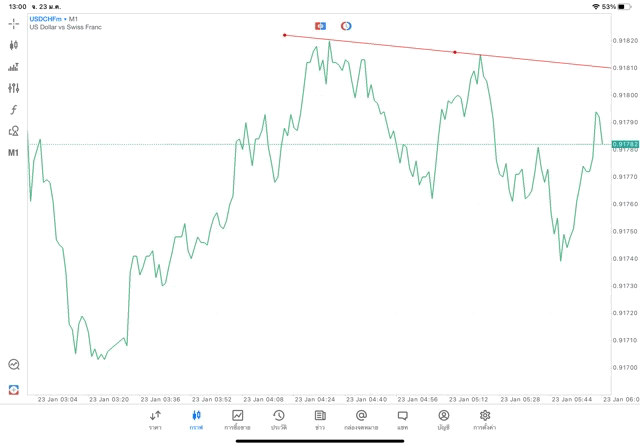The height and width of the screenshot is (447, 640).
Task: Open การตั้งค่า settings gear tab
Action: (485, 419)
